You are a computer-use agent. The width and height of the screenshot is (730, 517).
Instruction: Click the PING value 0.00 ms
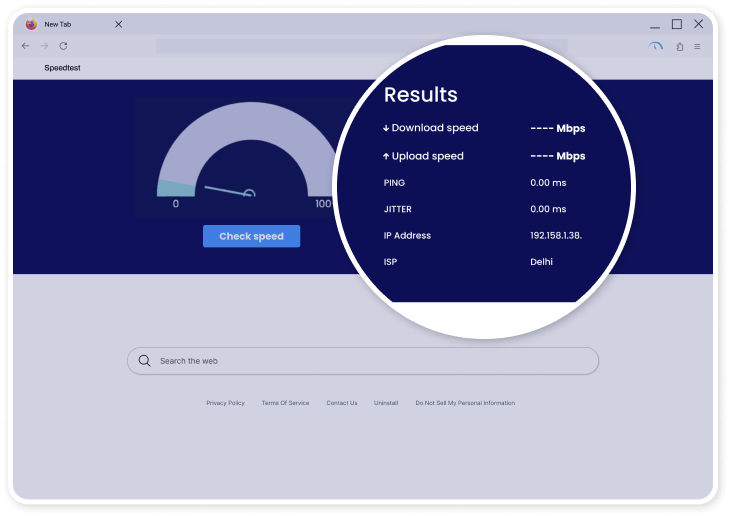click(x=548, y=183)
